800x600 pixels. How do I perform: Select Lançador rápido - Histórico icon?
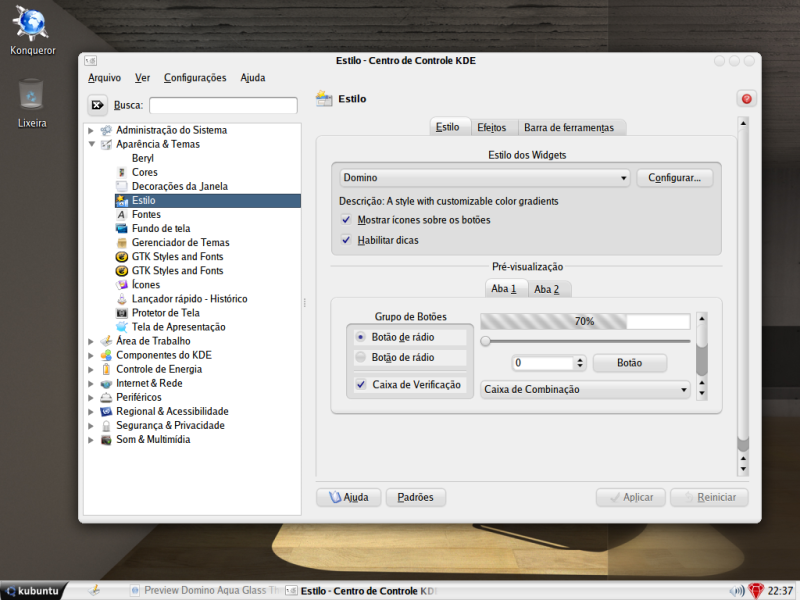(121, 299)
